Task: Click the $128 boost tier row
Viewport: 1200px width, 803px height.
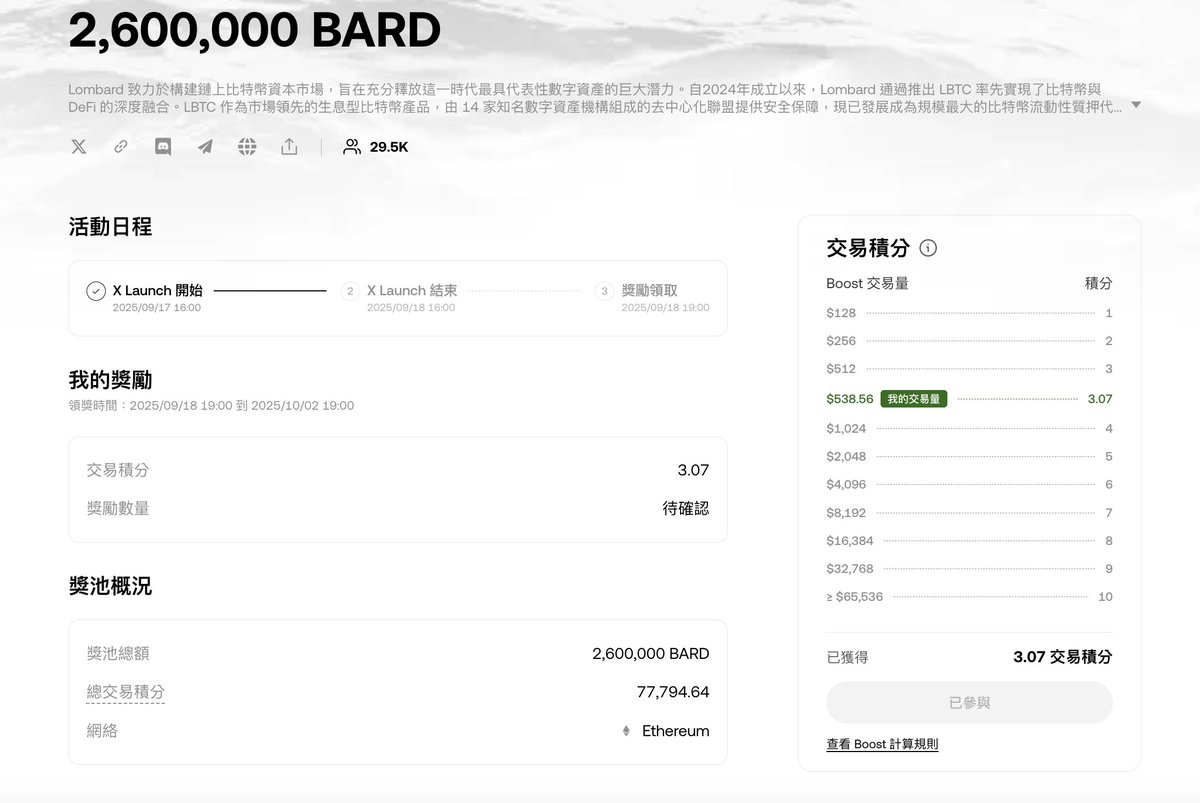Action: point(969,313)
